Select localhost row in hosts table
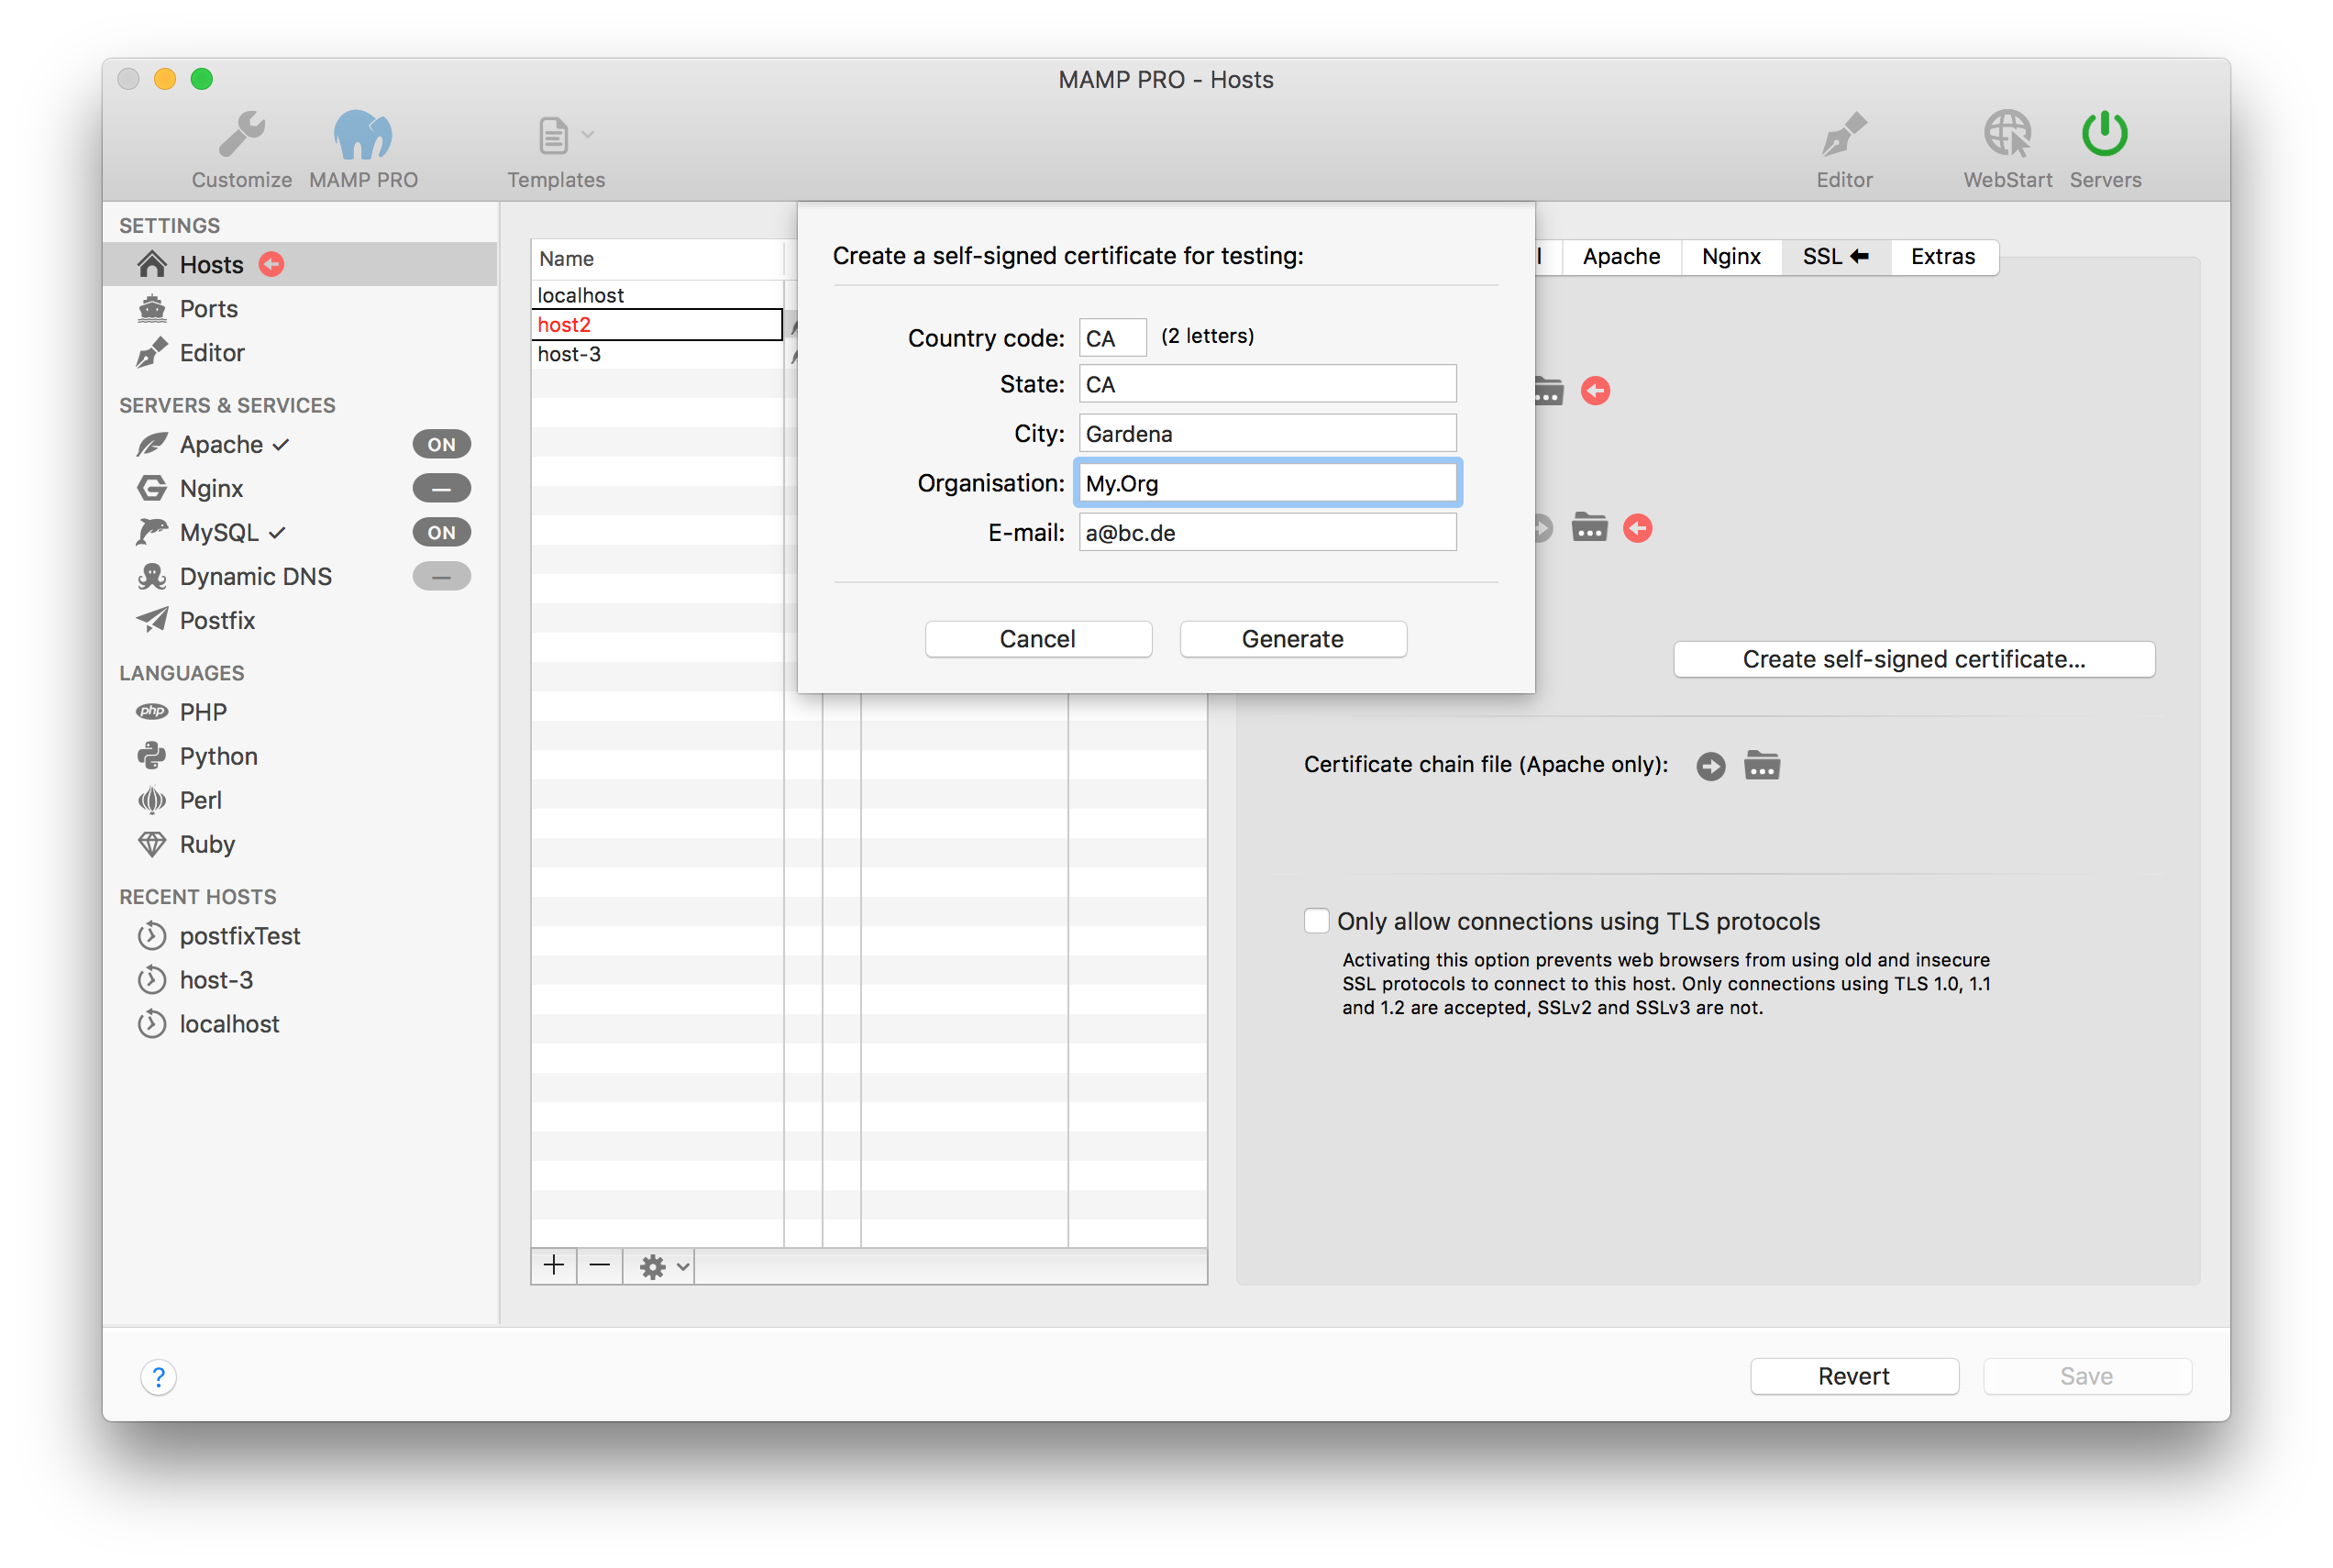This screenshot has width=2333, height=1568. click(657, 295)
